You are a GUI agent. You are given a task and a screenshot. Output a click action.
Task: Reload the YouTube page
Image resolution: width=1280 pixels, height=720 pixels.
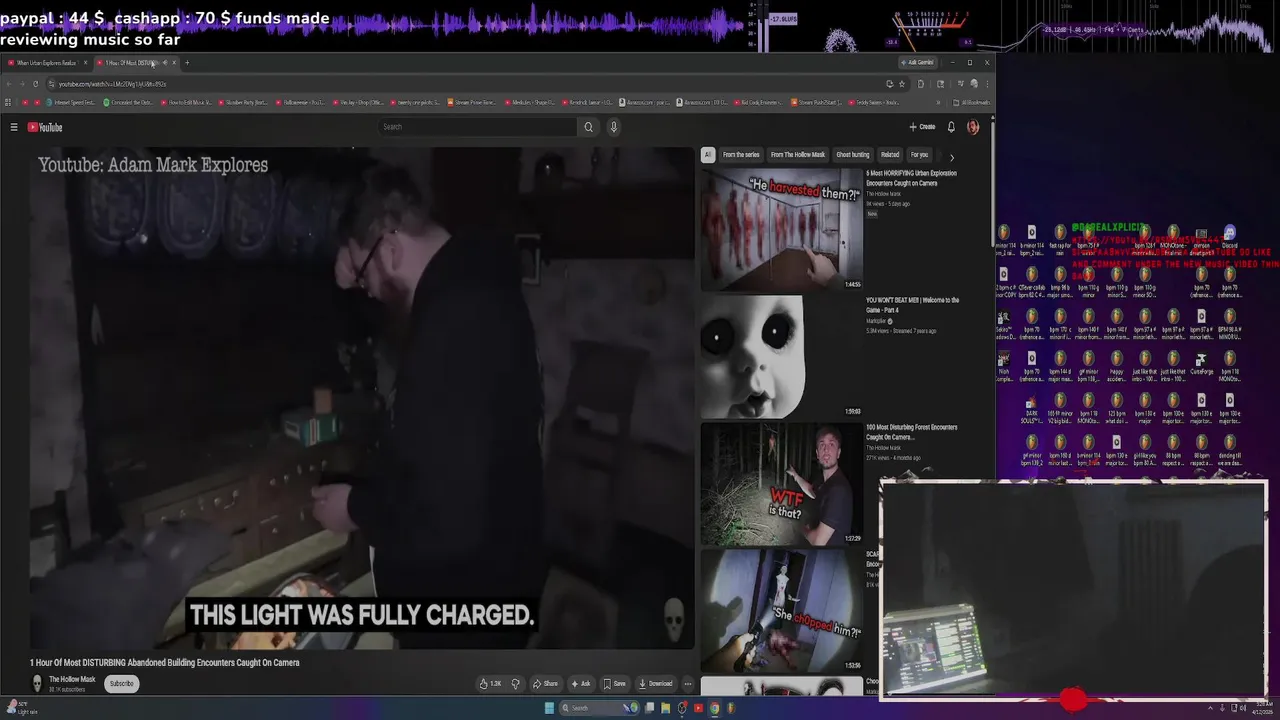[35, 84]
